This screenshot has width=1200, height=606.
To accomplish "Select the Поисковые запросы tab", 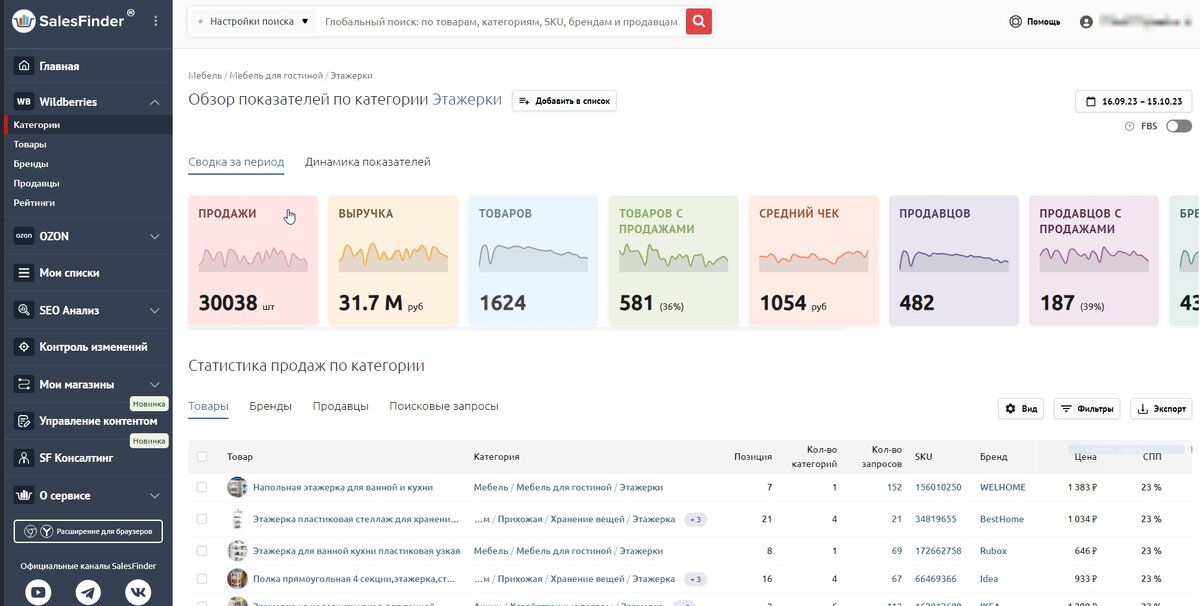I will click(x=444, y=406).
